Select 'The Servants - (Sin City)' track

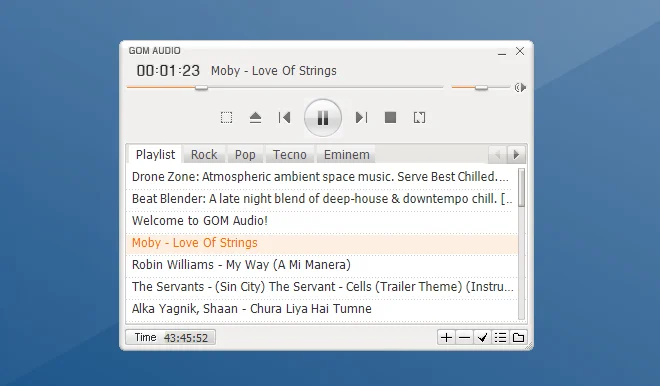tap(322, 287)
